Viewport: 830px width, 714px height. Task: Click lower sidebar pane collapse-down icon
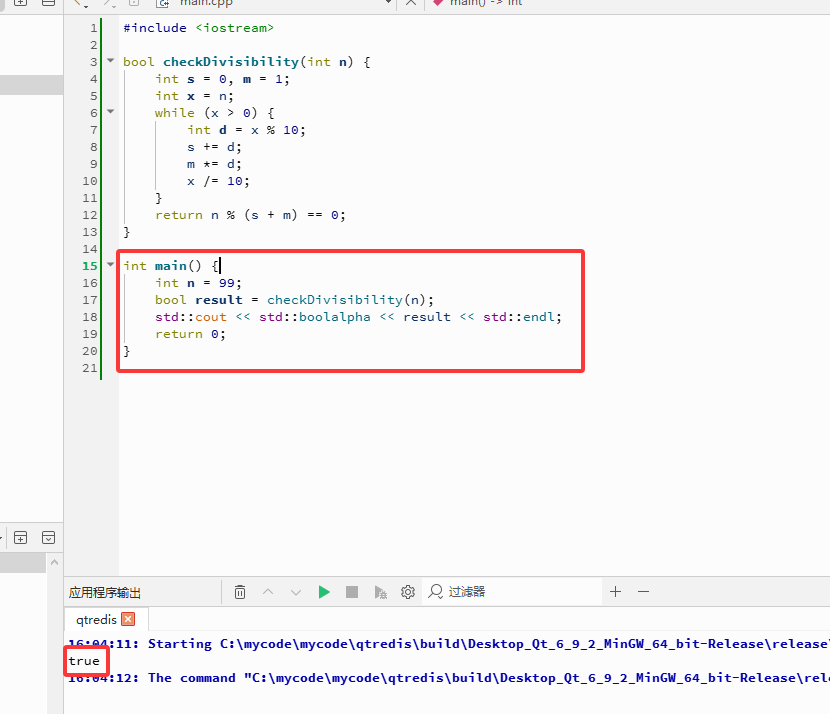(x=48, y=538)
